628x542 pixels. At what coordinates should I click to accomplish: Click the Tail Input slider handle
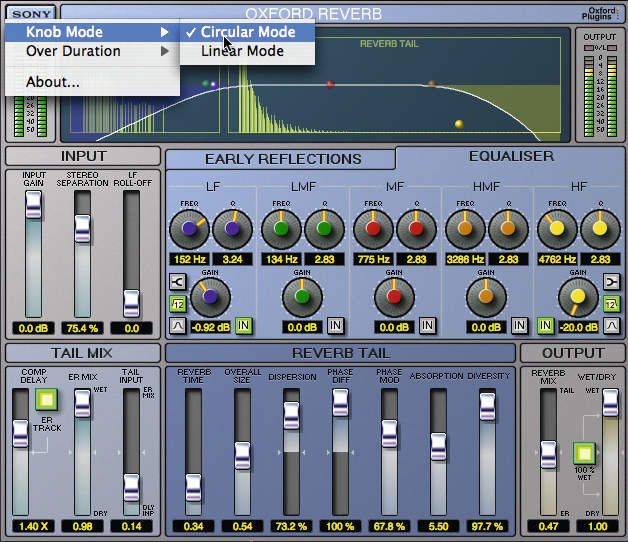(131, 488)
